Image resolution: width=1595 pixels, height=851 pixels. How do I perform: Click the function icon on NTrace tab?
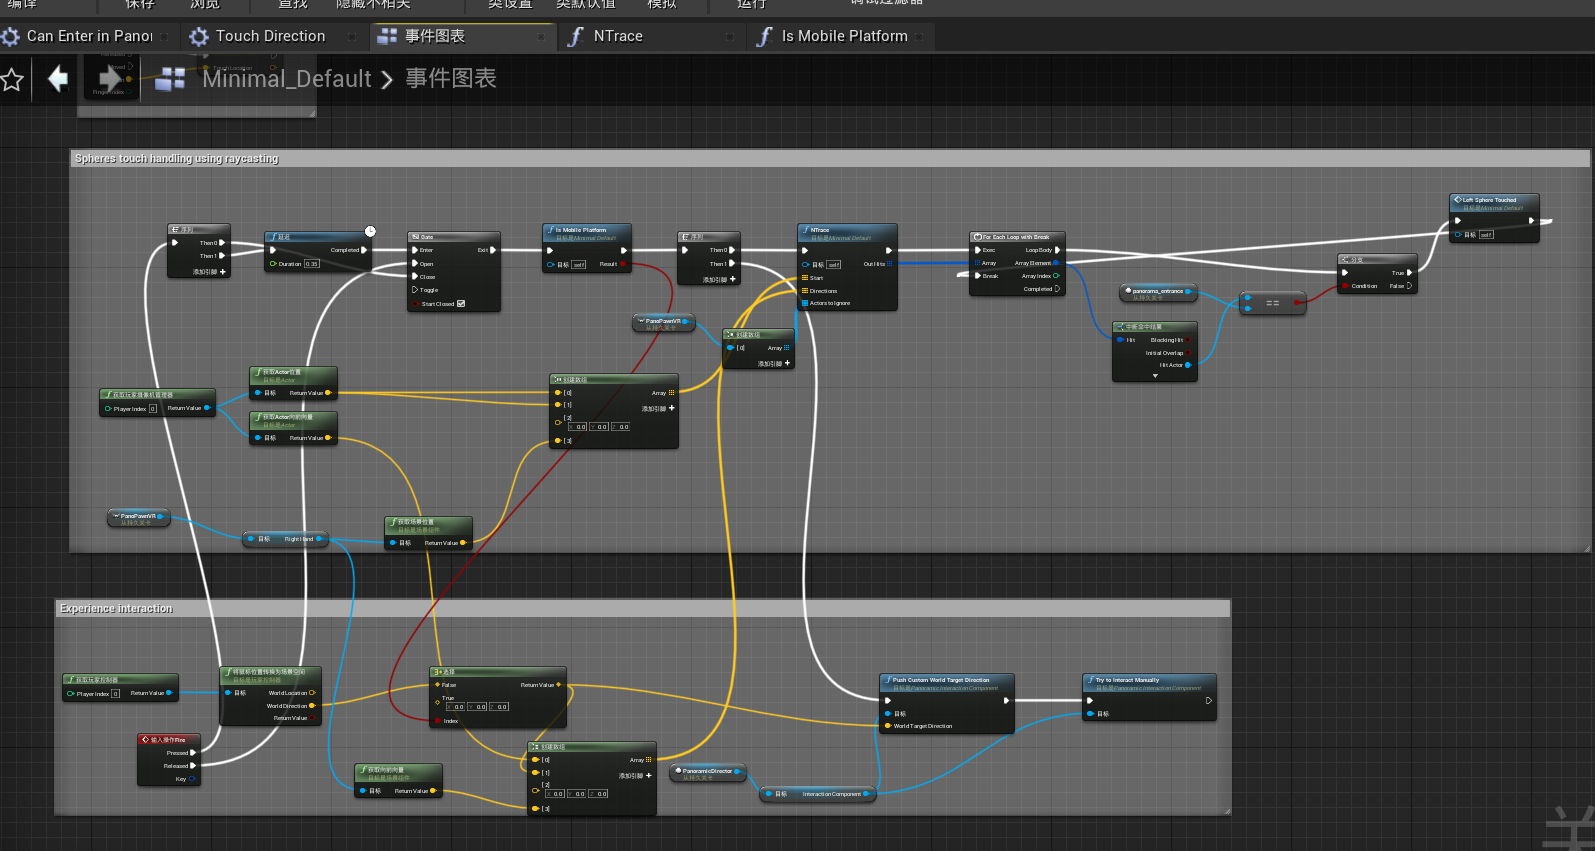click(575, 37)
